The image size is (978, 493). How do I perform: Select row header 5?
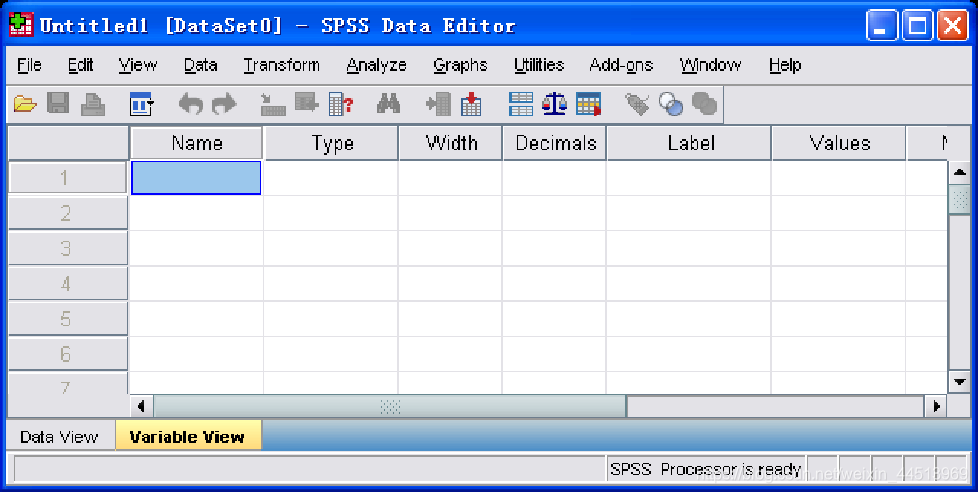(67, 319)
